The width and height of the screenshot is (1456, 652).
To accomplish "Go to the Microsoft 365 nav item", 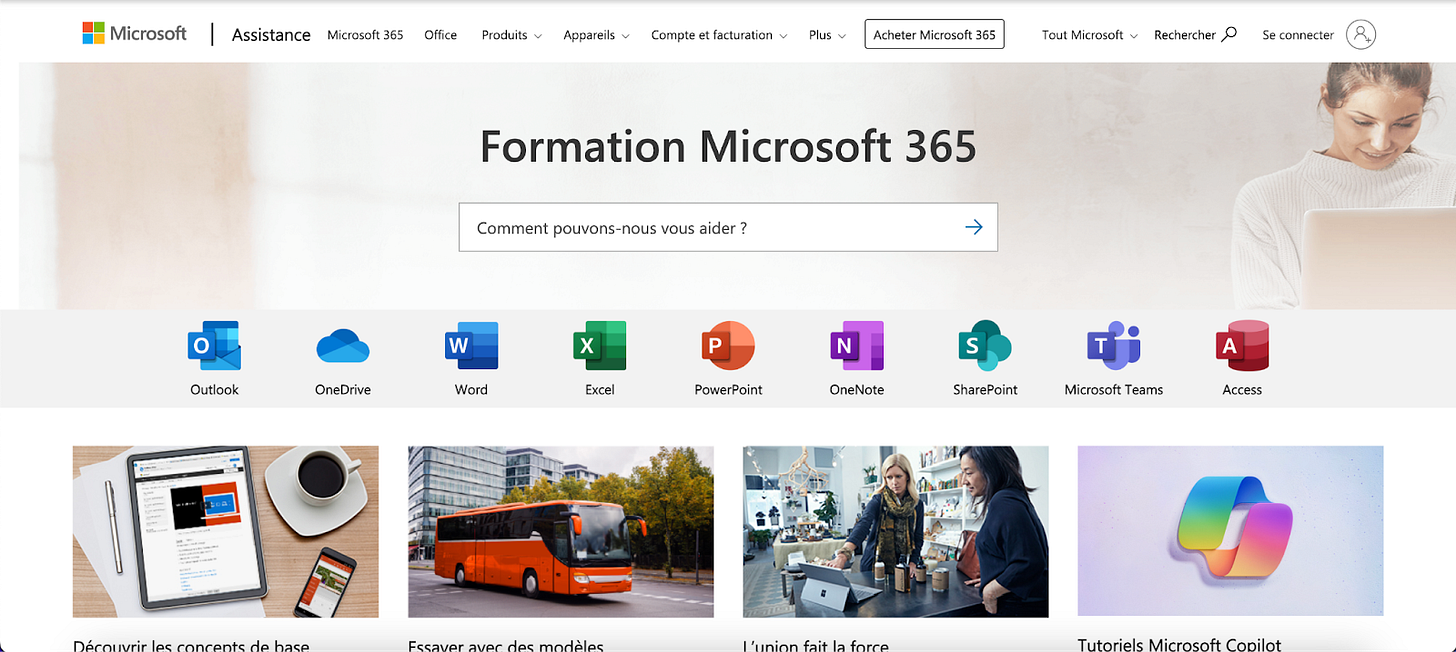I will (365, 35).
